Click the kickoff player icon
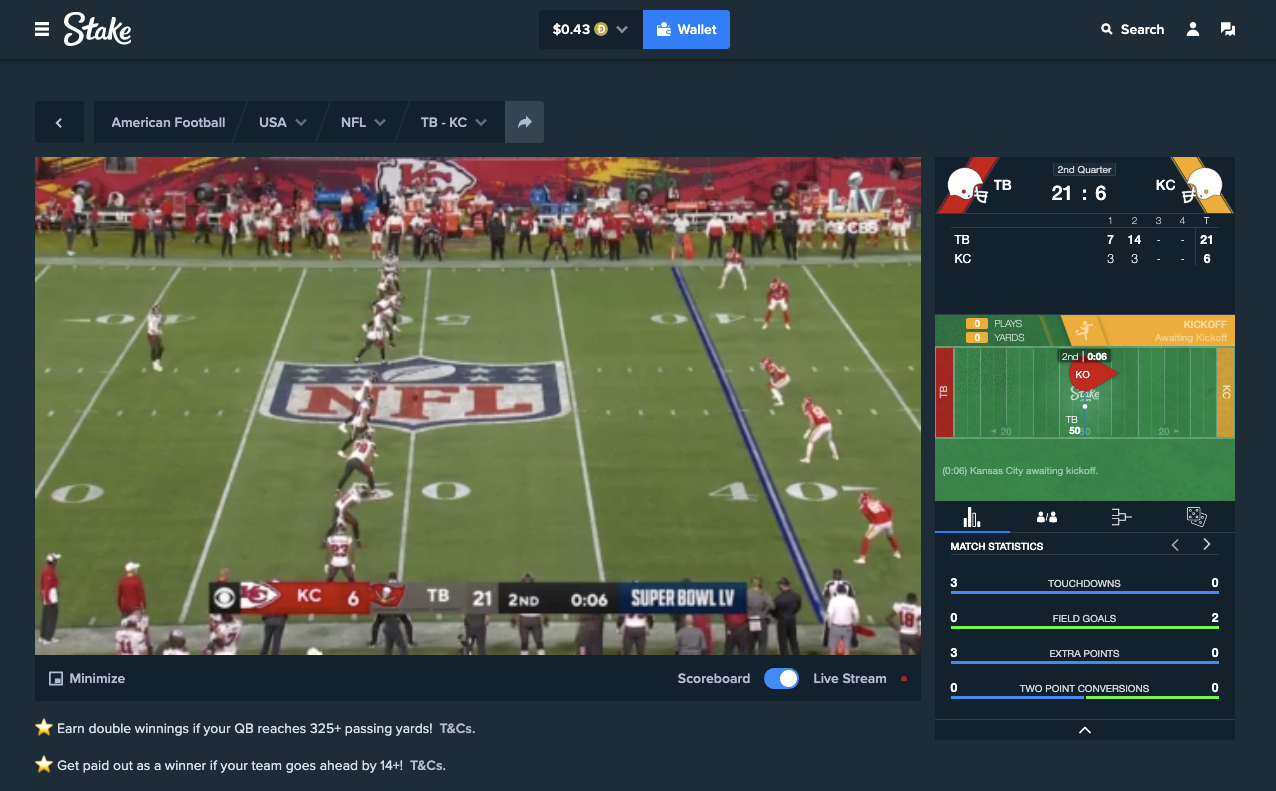The width and height of the screenshot is (1276, 791). point(1084,330)
